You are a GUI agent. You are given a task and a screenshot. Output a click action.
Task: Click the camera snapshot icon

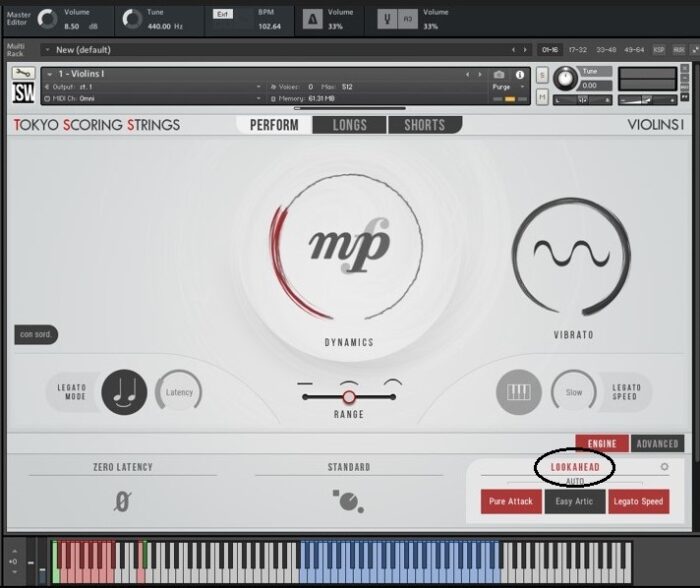coord(499,75)
